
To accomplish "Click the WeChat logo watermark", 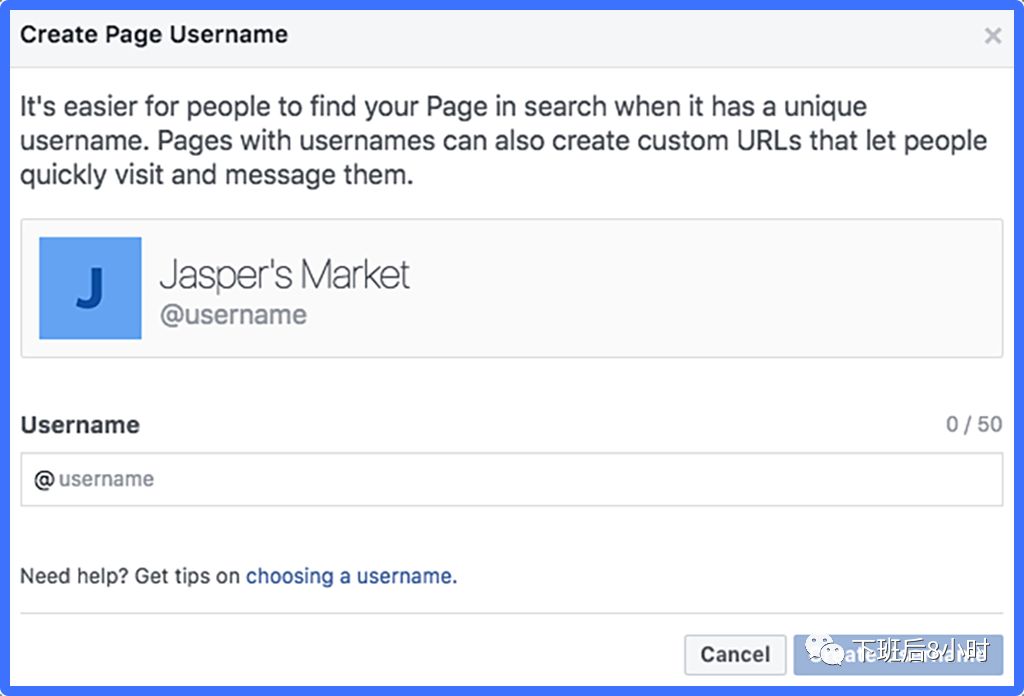I will (824, 648).
